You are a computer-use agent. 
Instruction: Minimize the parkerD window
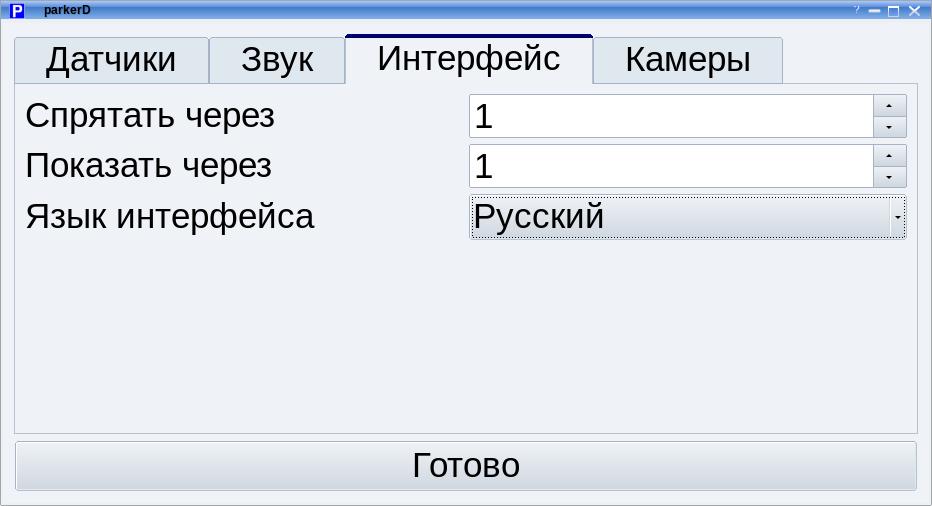[x=875, y=11]
